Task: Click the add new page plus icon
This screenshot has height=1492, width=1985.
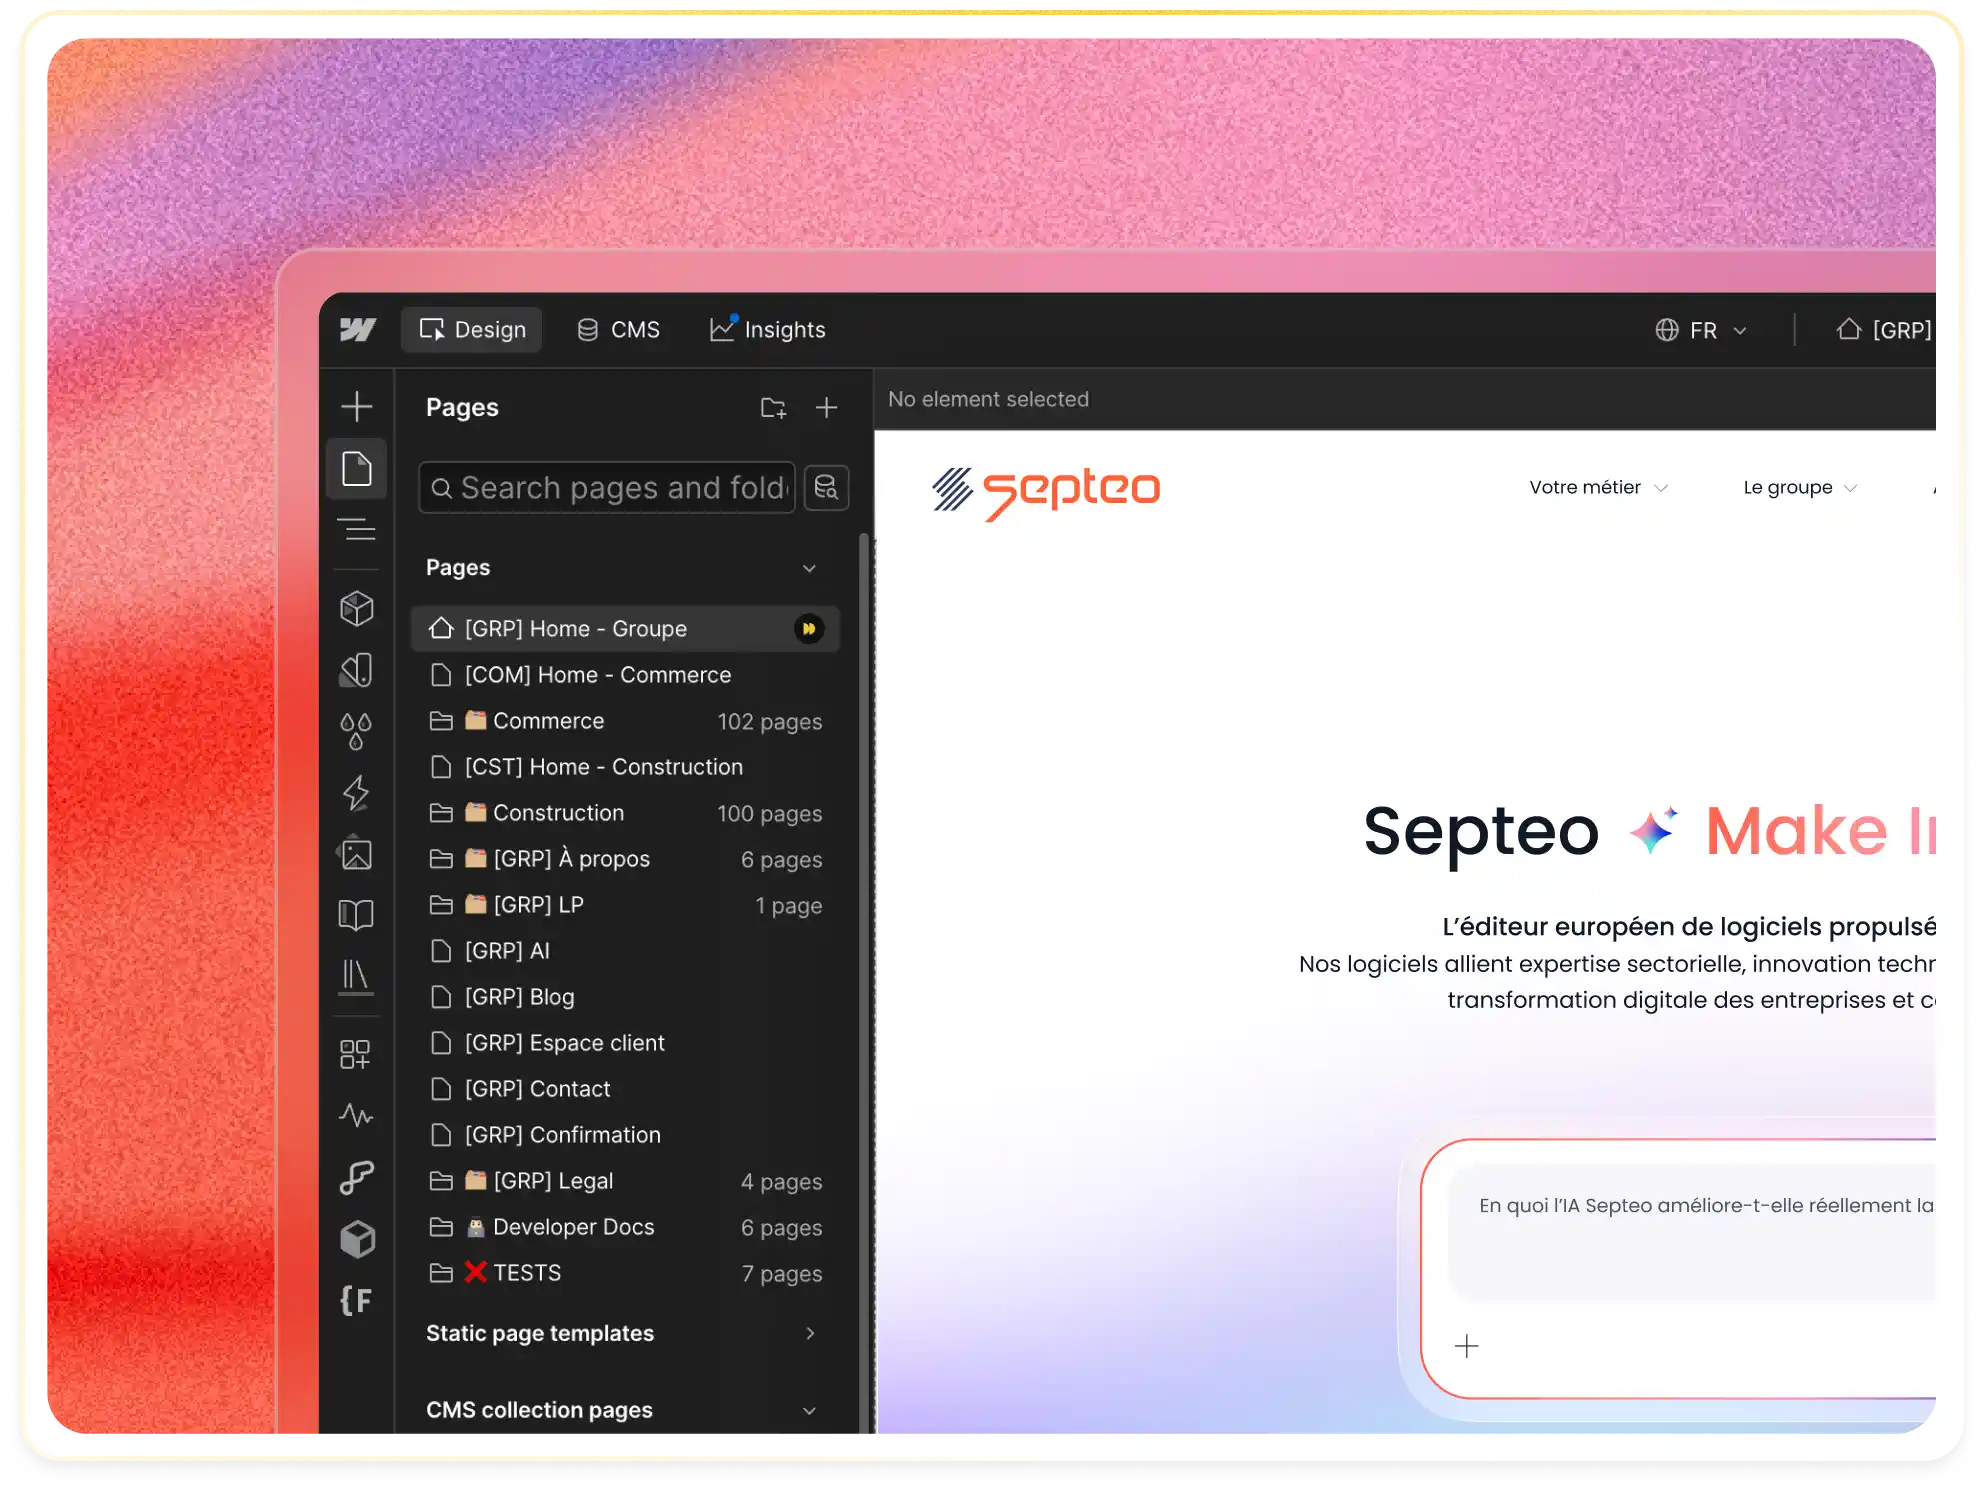Action: (826, 408)
